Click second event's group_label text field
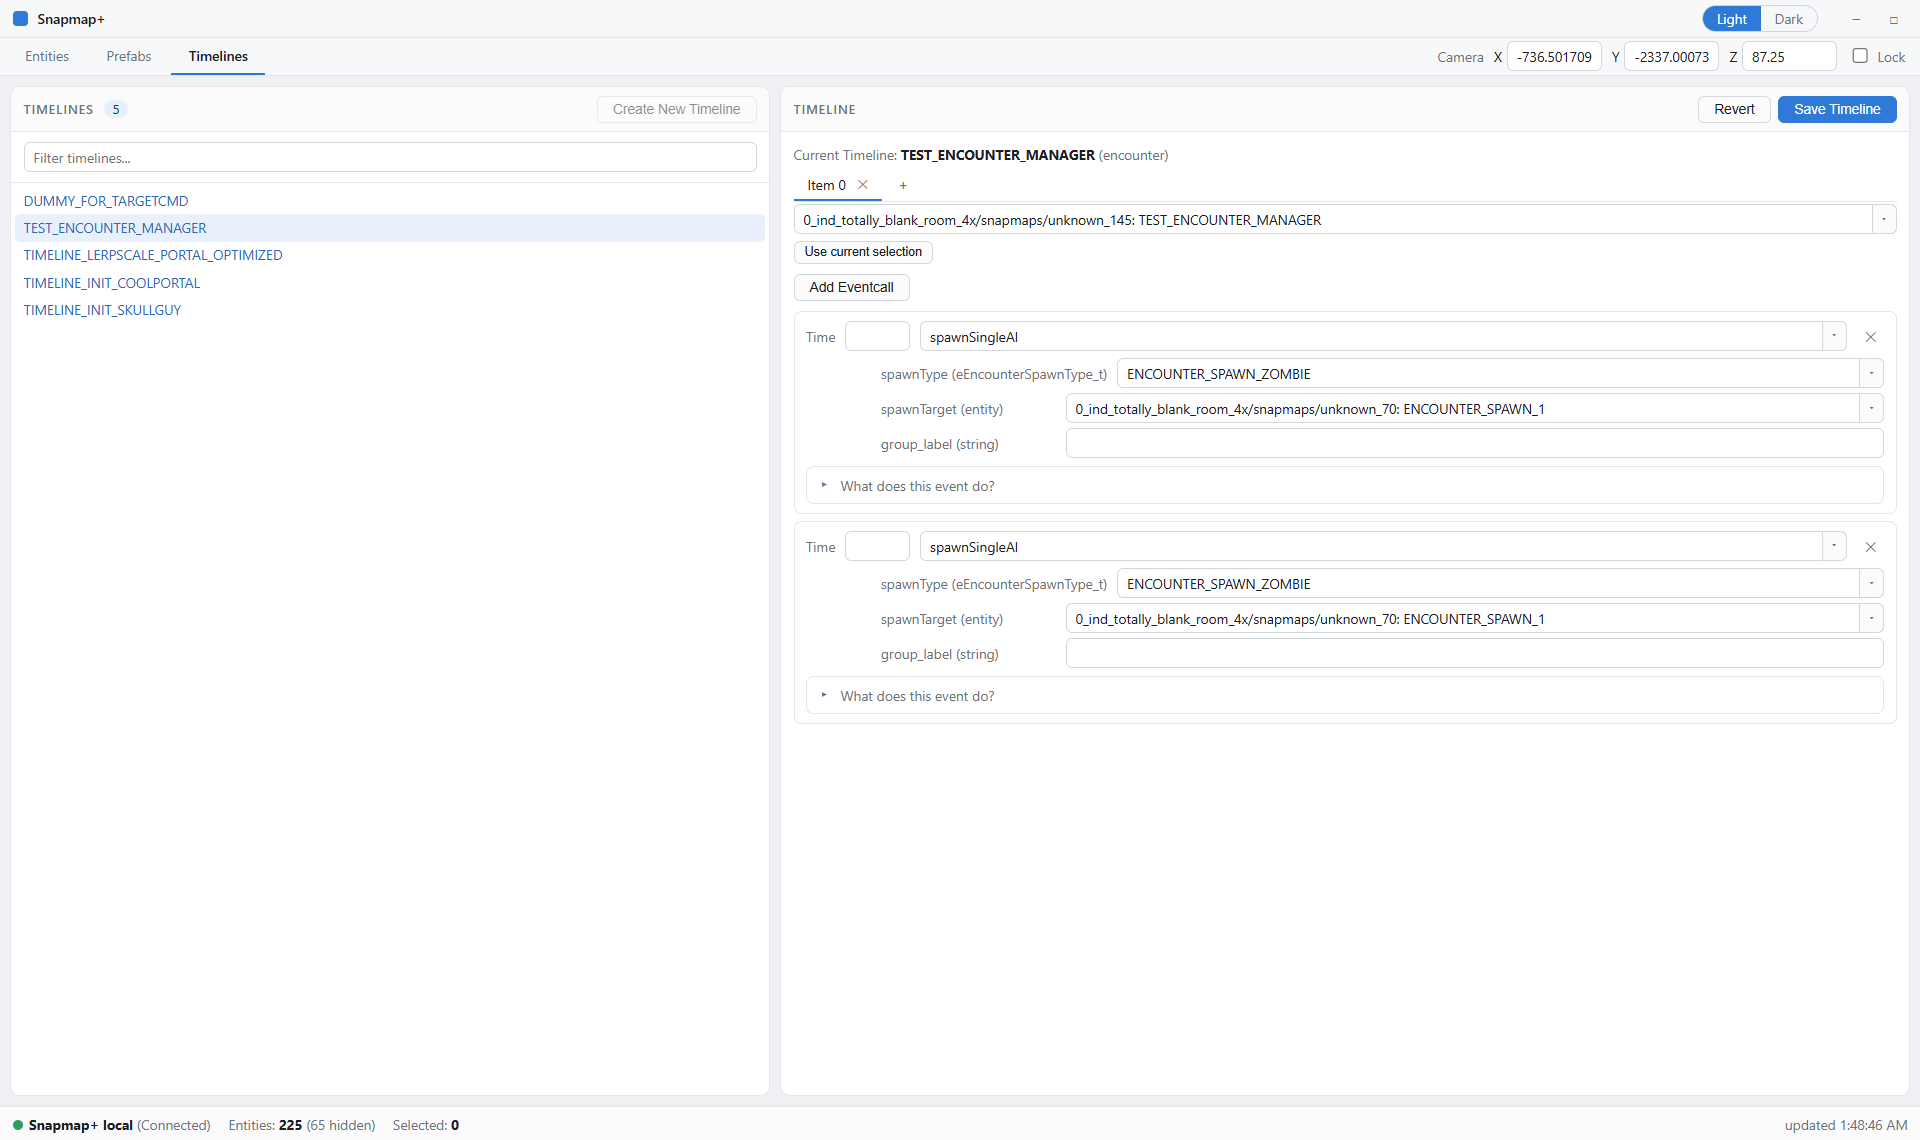The image size is (1920, 1140). pyautogui.click(x=1474, y=654)
